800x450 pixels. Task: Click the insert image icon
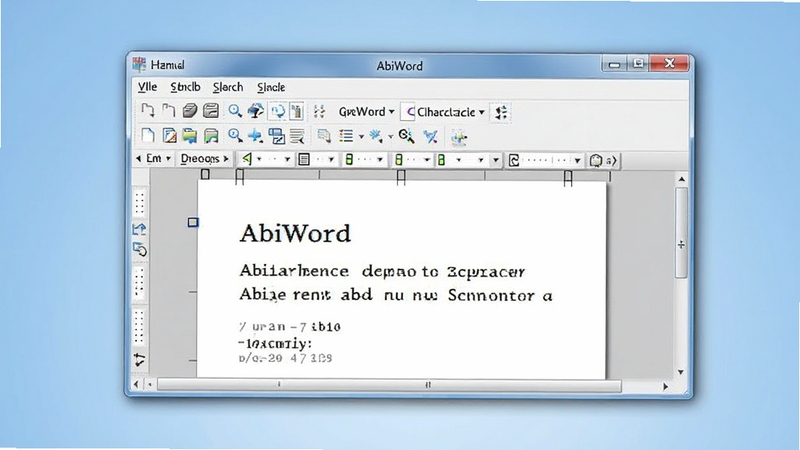click(459, 136)
